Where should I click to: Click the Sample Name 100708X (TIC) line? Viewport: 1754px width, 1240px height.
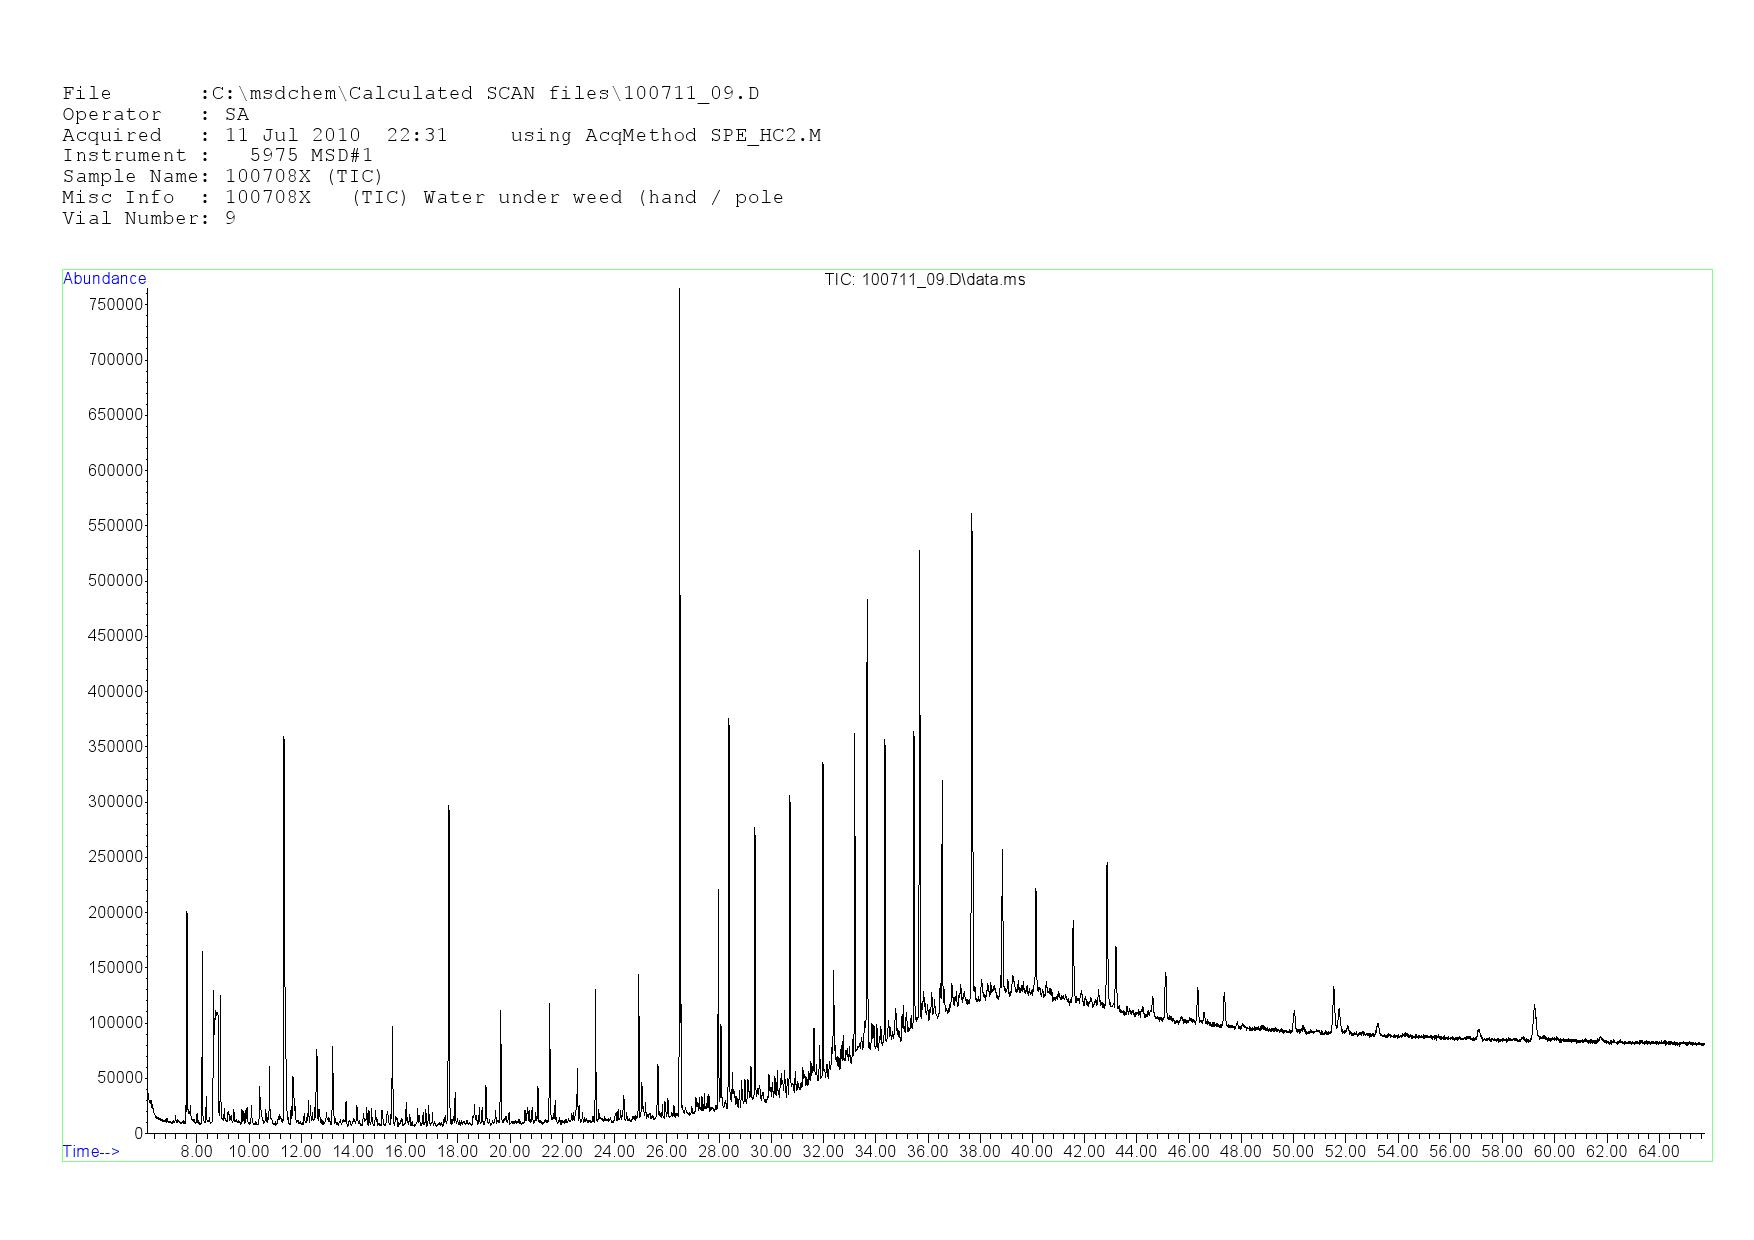tap(222, 176)
